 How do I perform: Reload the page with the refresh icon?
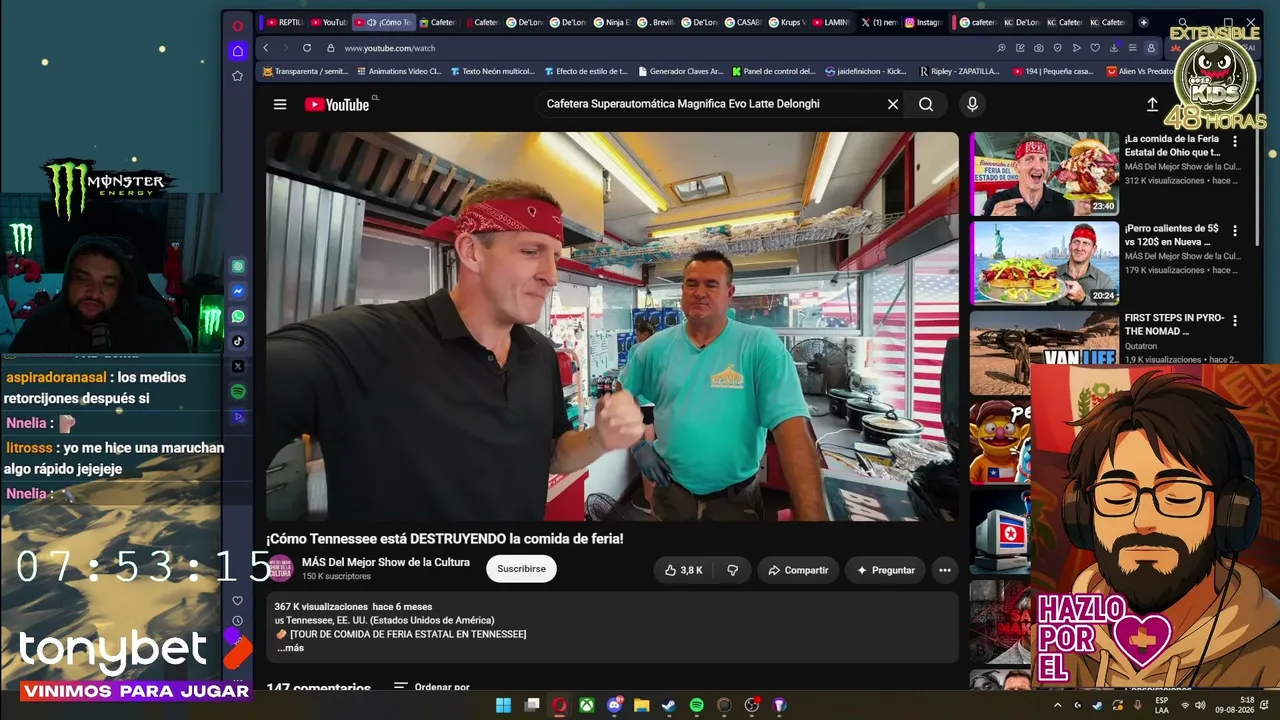(307, 48)
